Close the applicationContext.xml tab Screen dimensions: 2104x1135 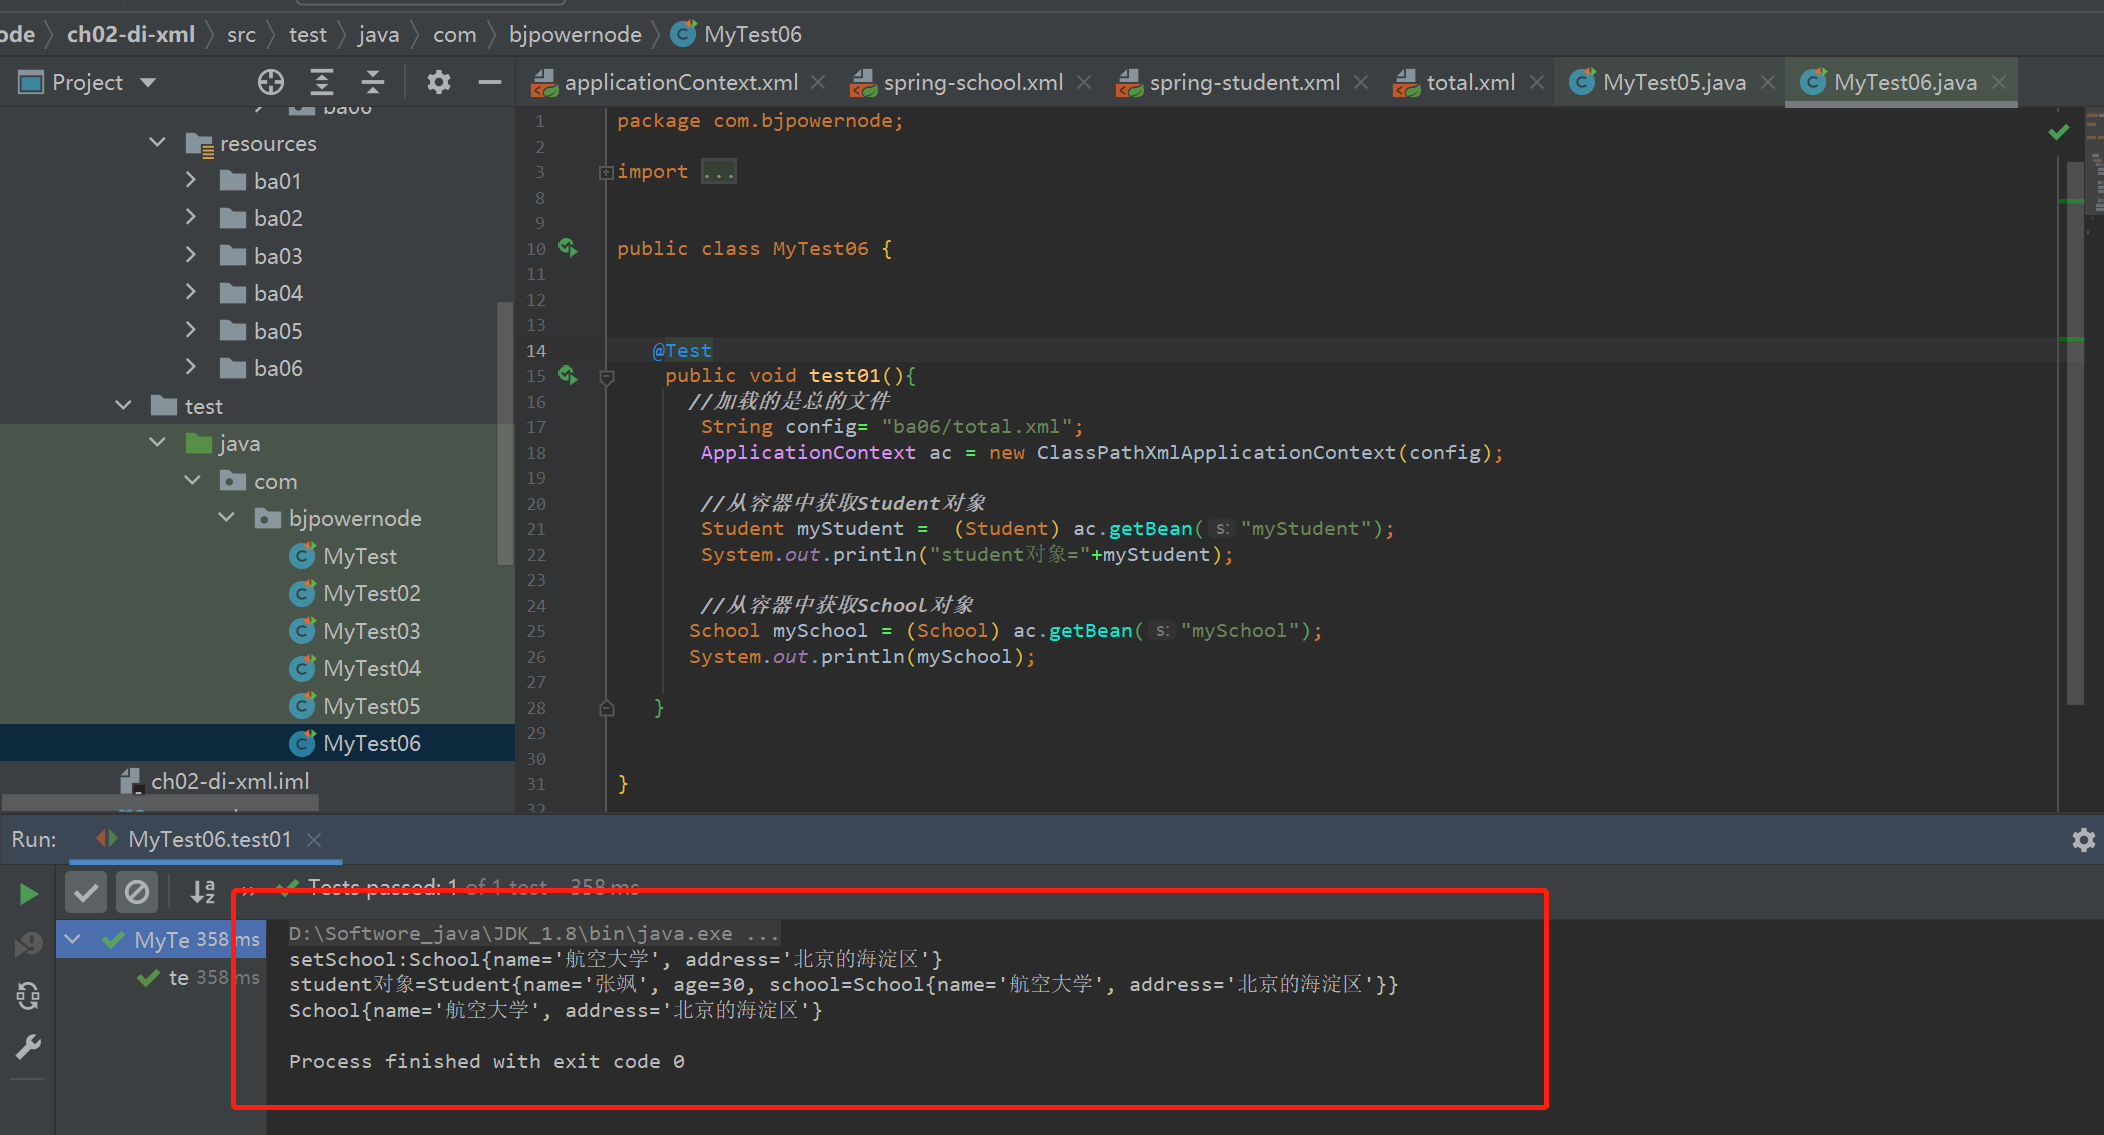click(x=818, y=82)
